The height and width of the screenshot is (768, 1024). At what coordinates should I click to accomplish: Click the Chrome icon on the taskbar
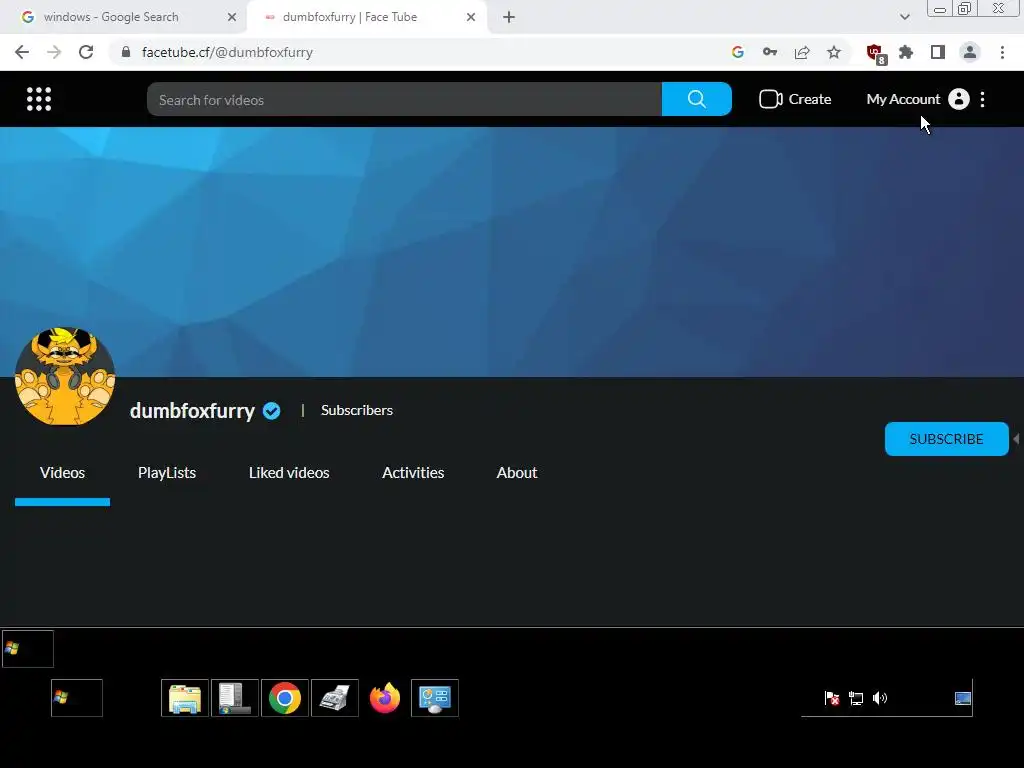tap(285, 698)
